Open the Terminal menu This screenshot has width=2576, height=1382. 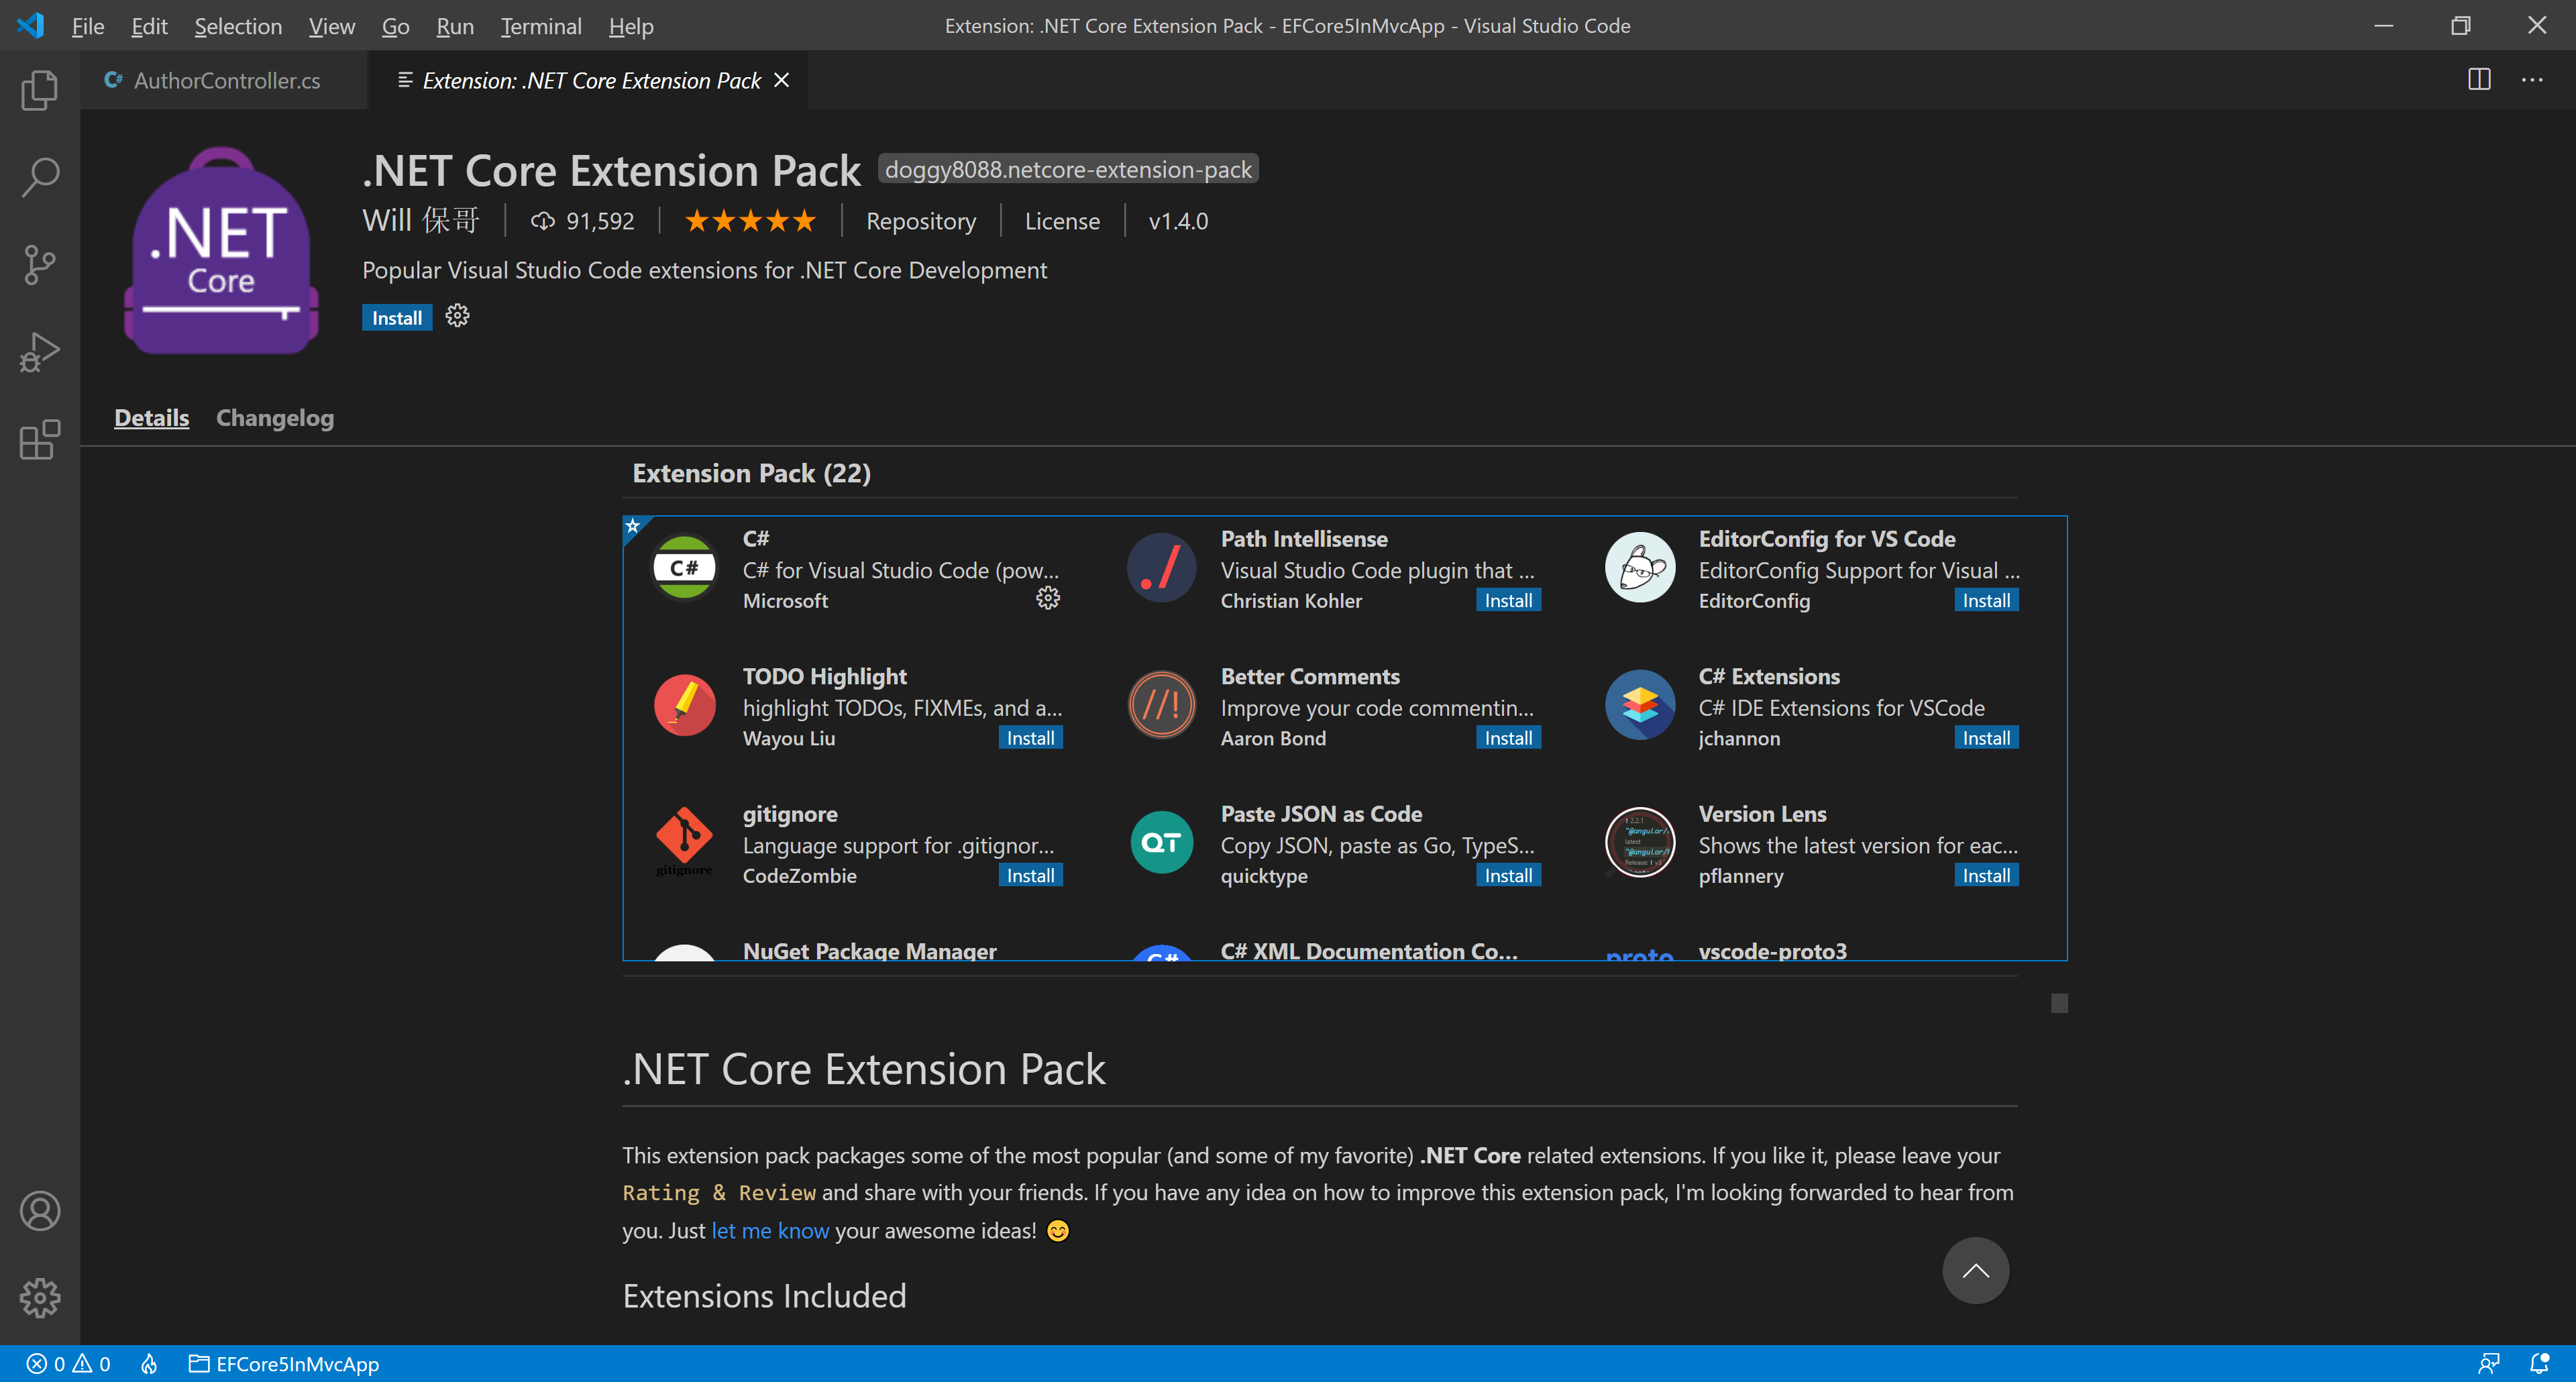coord(540,26)
